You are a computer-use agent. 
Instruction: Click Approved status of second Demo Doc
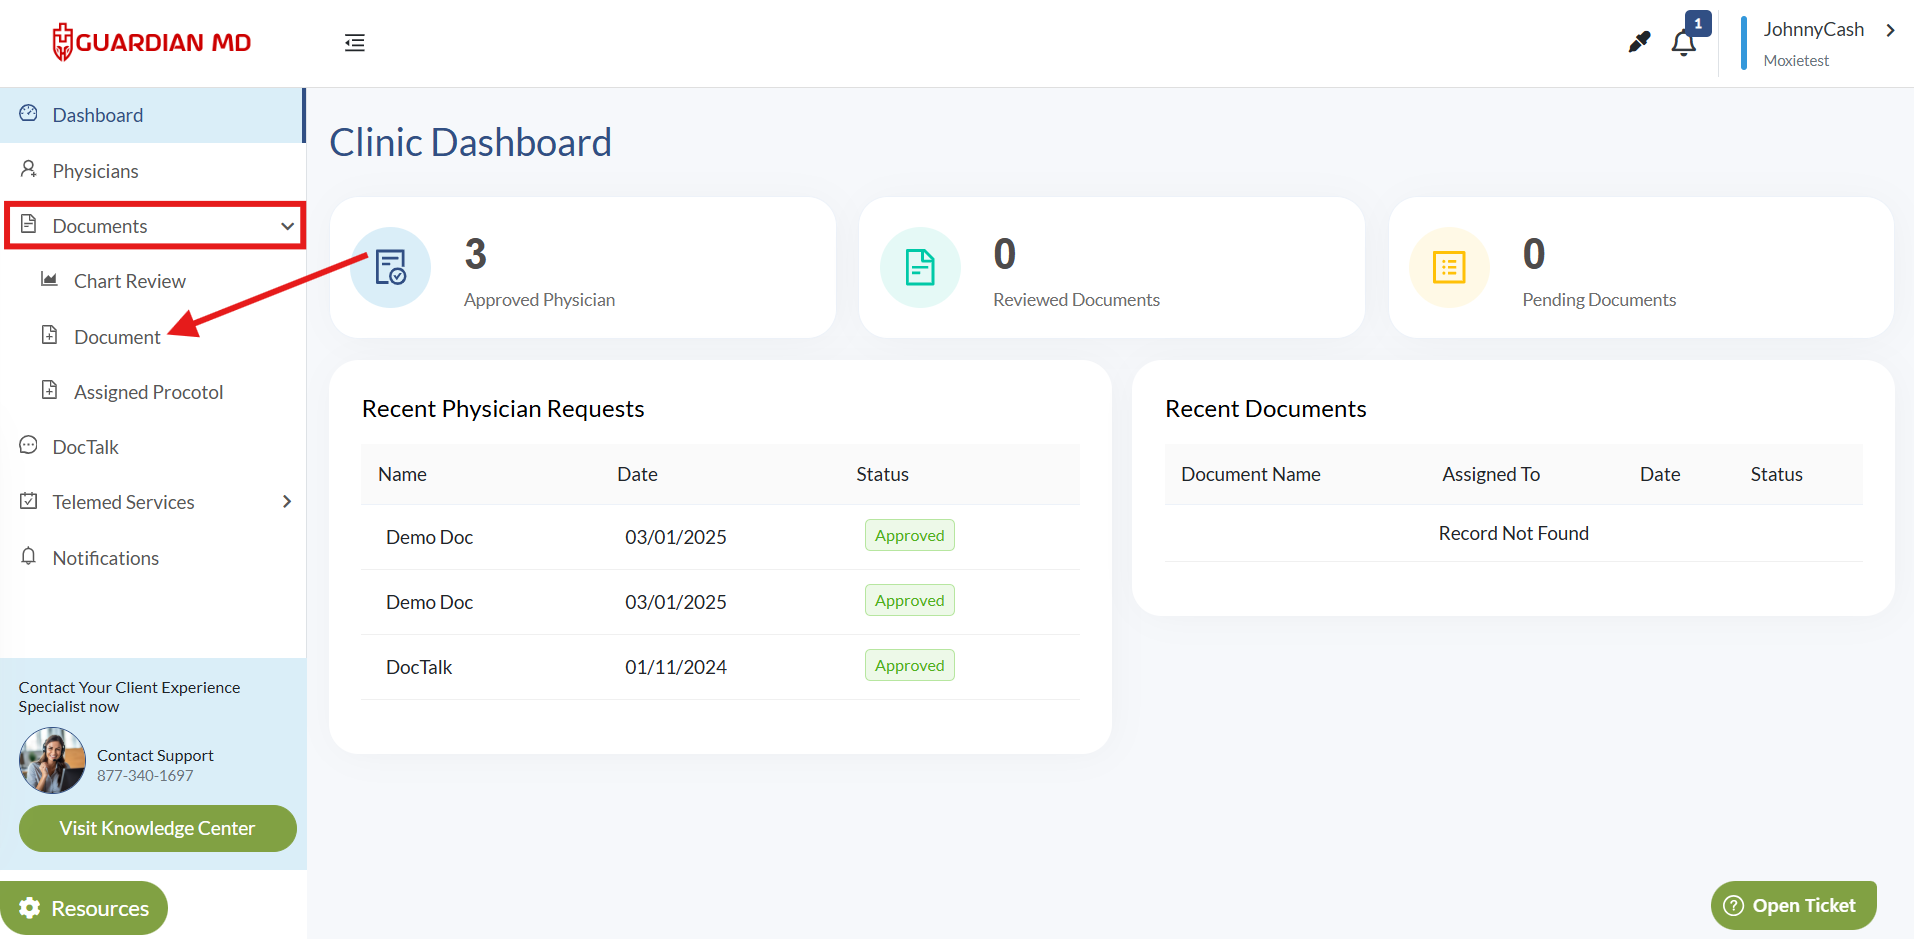coord(910,601)
